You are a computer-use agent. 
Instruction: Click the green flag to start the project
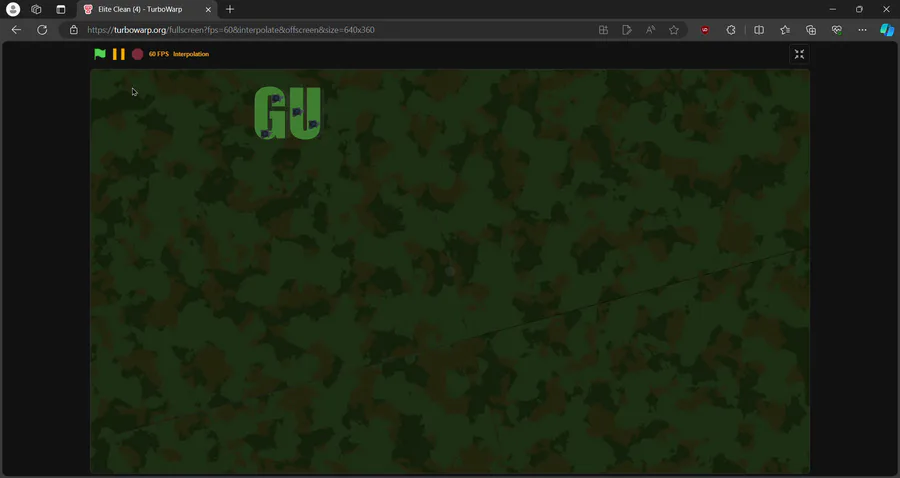pos(100,54)
